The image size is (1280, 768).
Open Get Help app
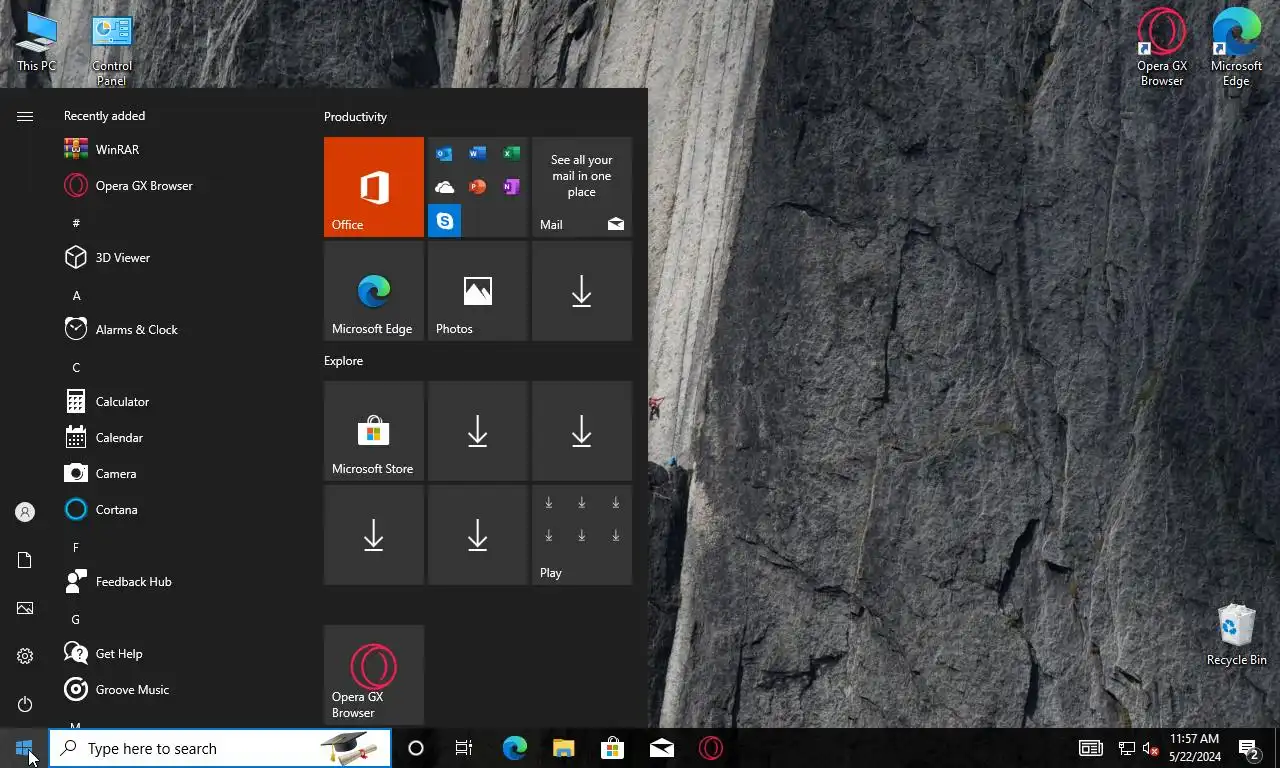pyautogui.click(x=180, y=654)
